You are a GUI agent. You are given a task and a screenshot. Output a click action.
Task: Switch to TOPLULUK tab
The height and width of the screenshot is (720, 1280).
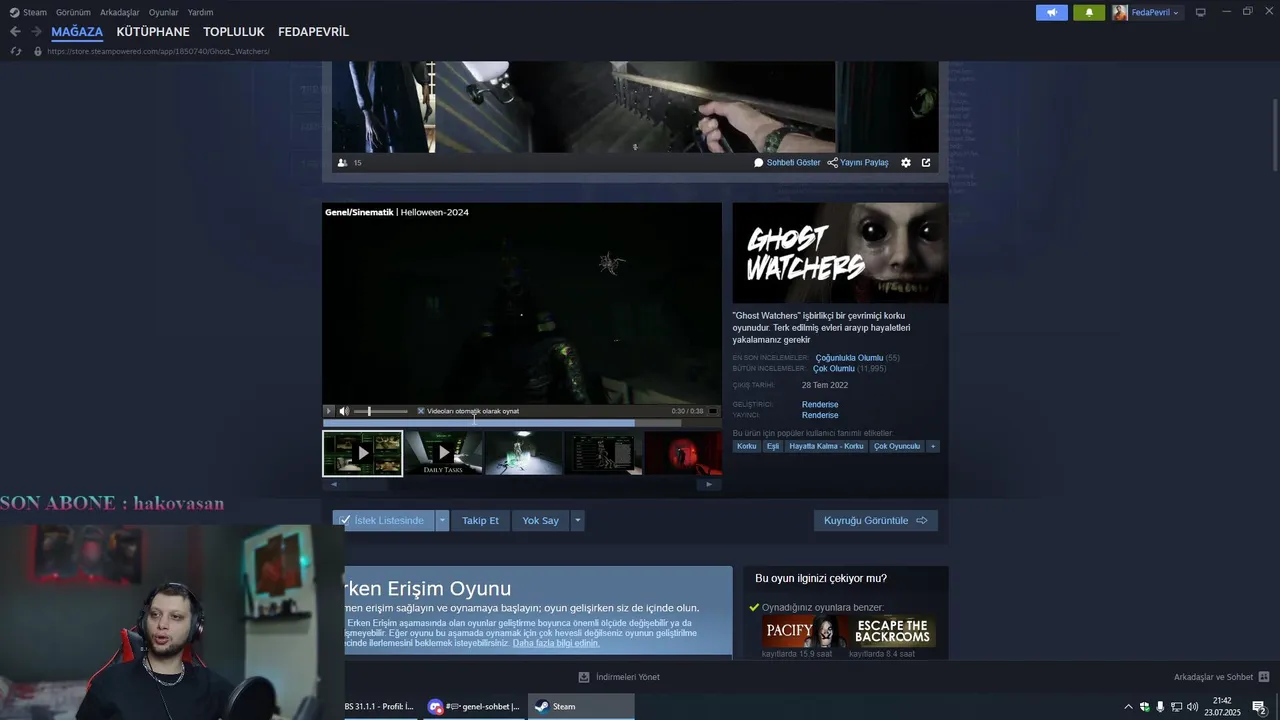[234, 32]
